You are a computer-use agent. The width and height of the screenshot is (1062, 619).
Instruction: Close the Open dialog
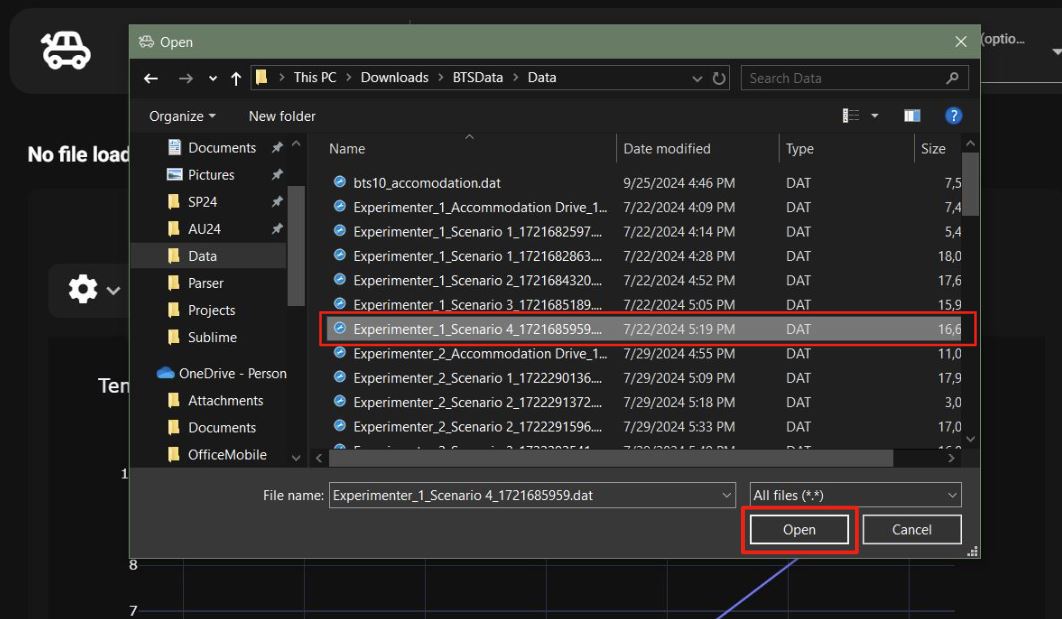point(960,42)
